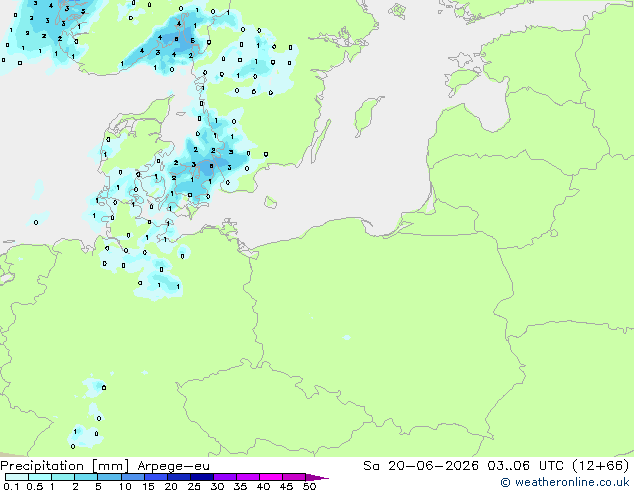Click the 25–30 mm navy legend swatch
This screenshot has width=634, height=490.
click(x=201, y=477)
